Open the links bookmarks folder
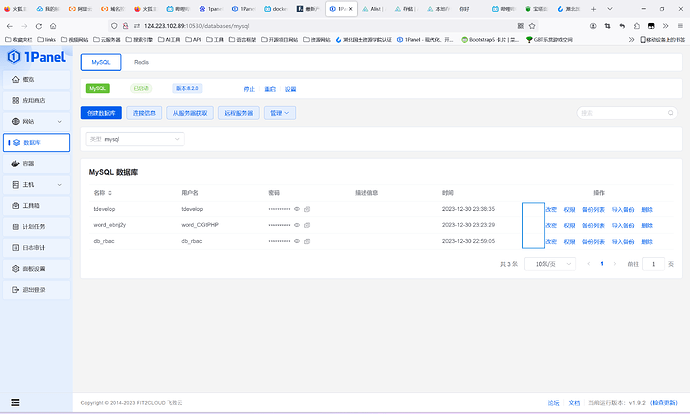The width and height of the screenshot is (690, 414). (47, 40)
